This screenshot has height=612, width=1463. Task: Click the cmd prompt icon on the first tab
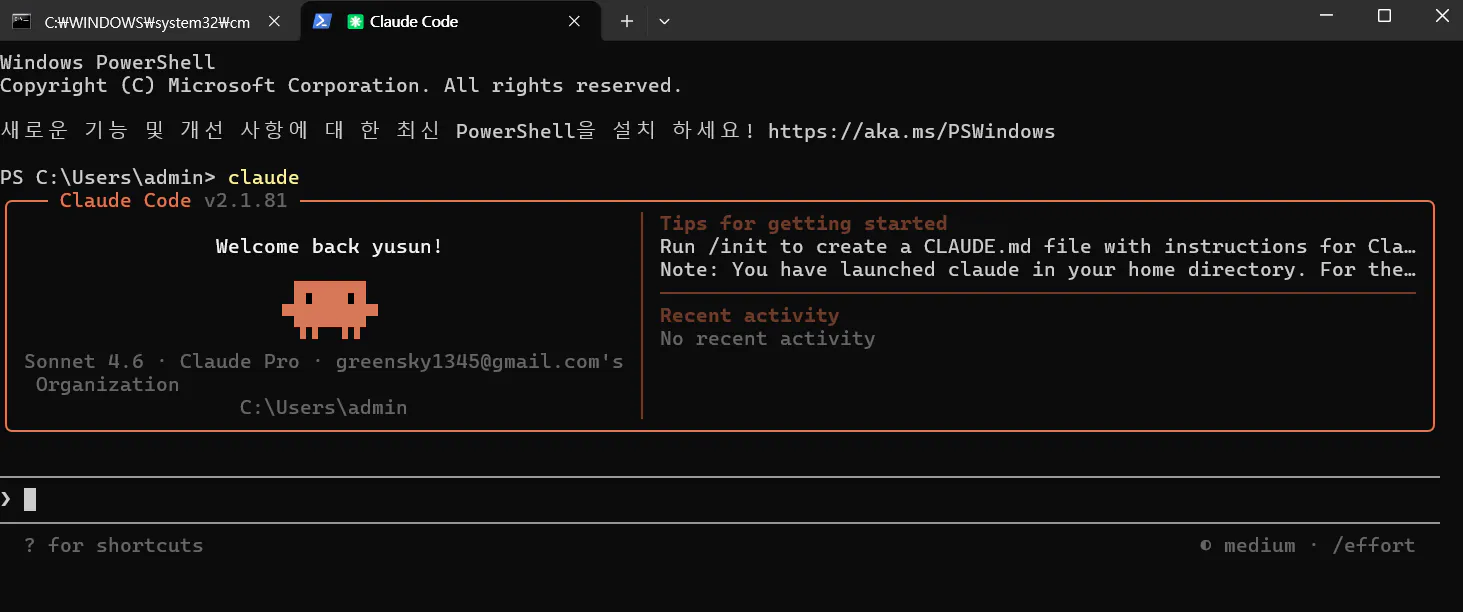[x=19, y=19]
